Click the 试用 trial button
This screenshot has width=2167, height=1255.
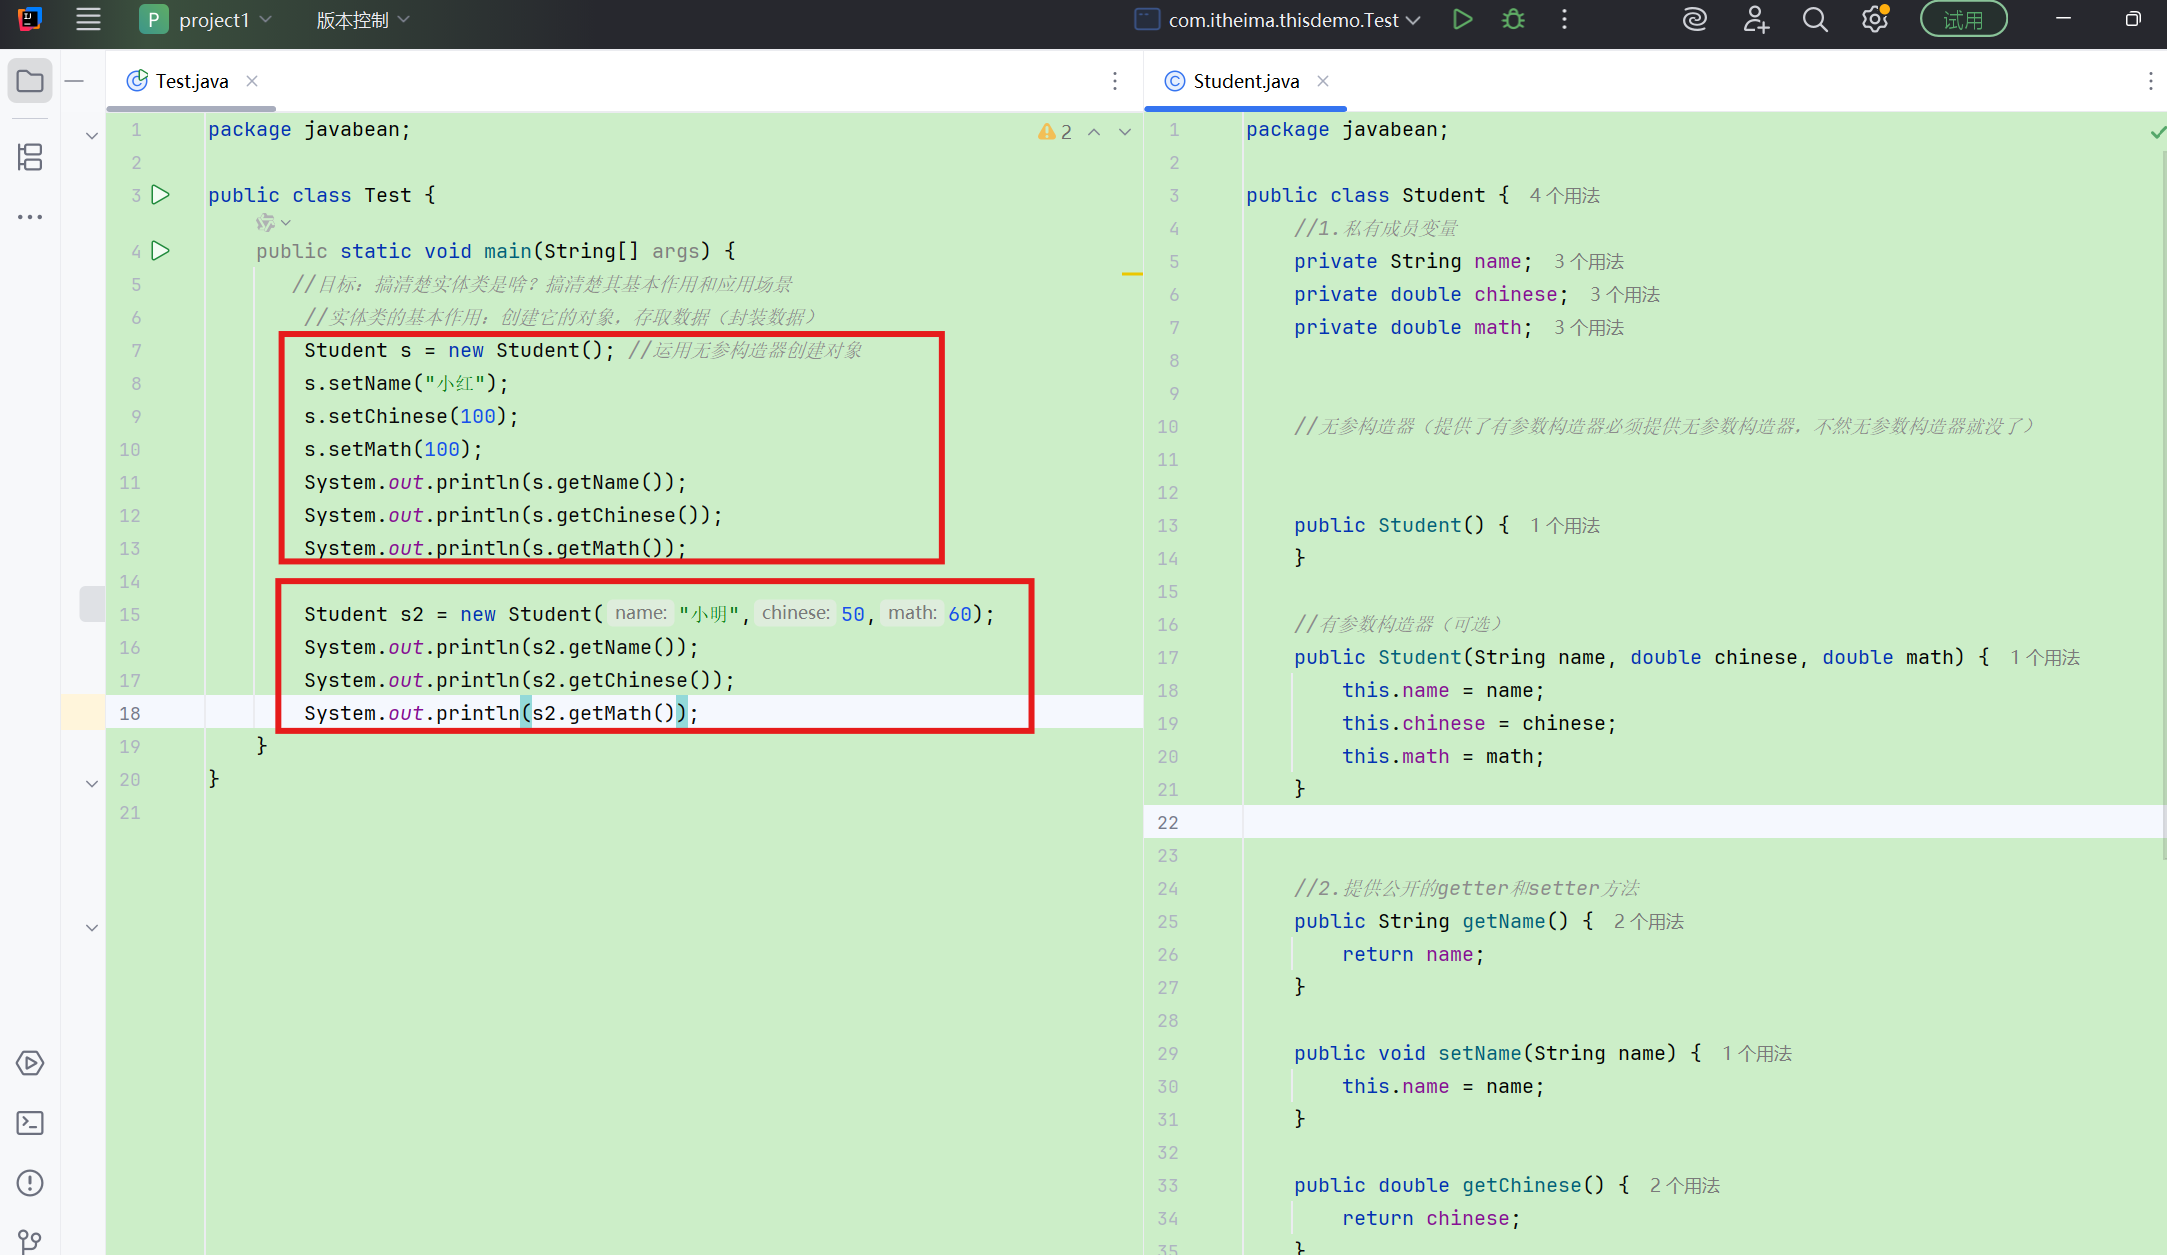(1962, 20)
